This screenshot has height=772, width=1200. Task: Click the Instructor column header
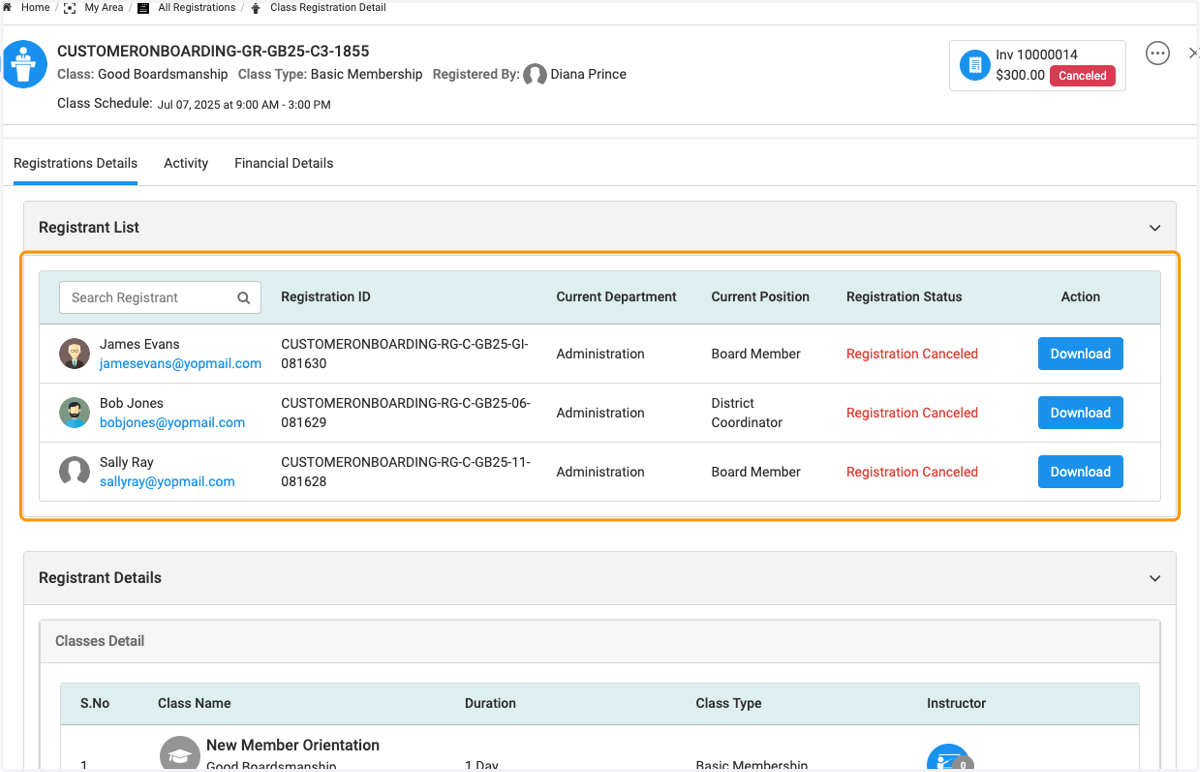956,703
